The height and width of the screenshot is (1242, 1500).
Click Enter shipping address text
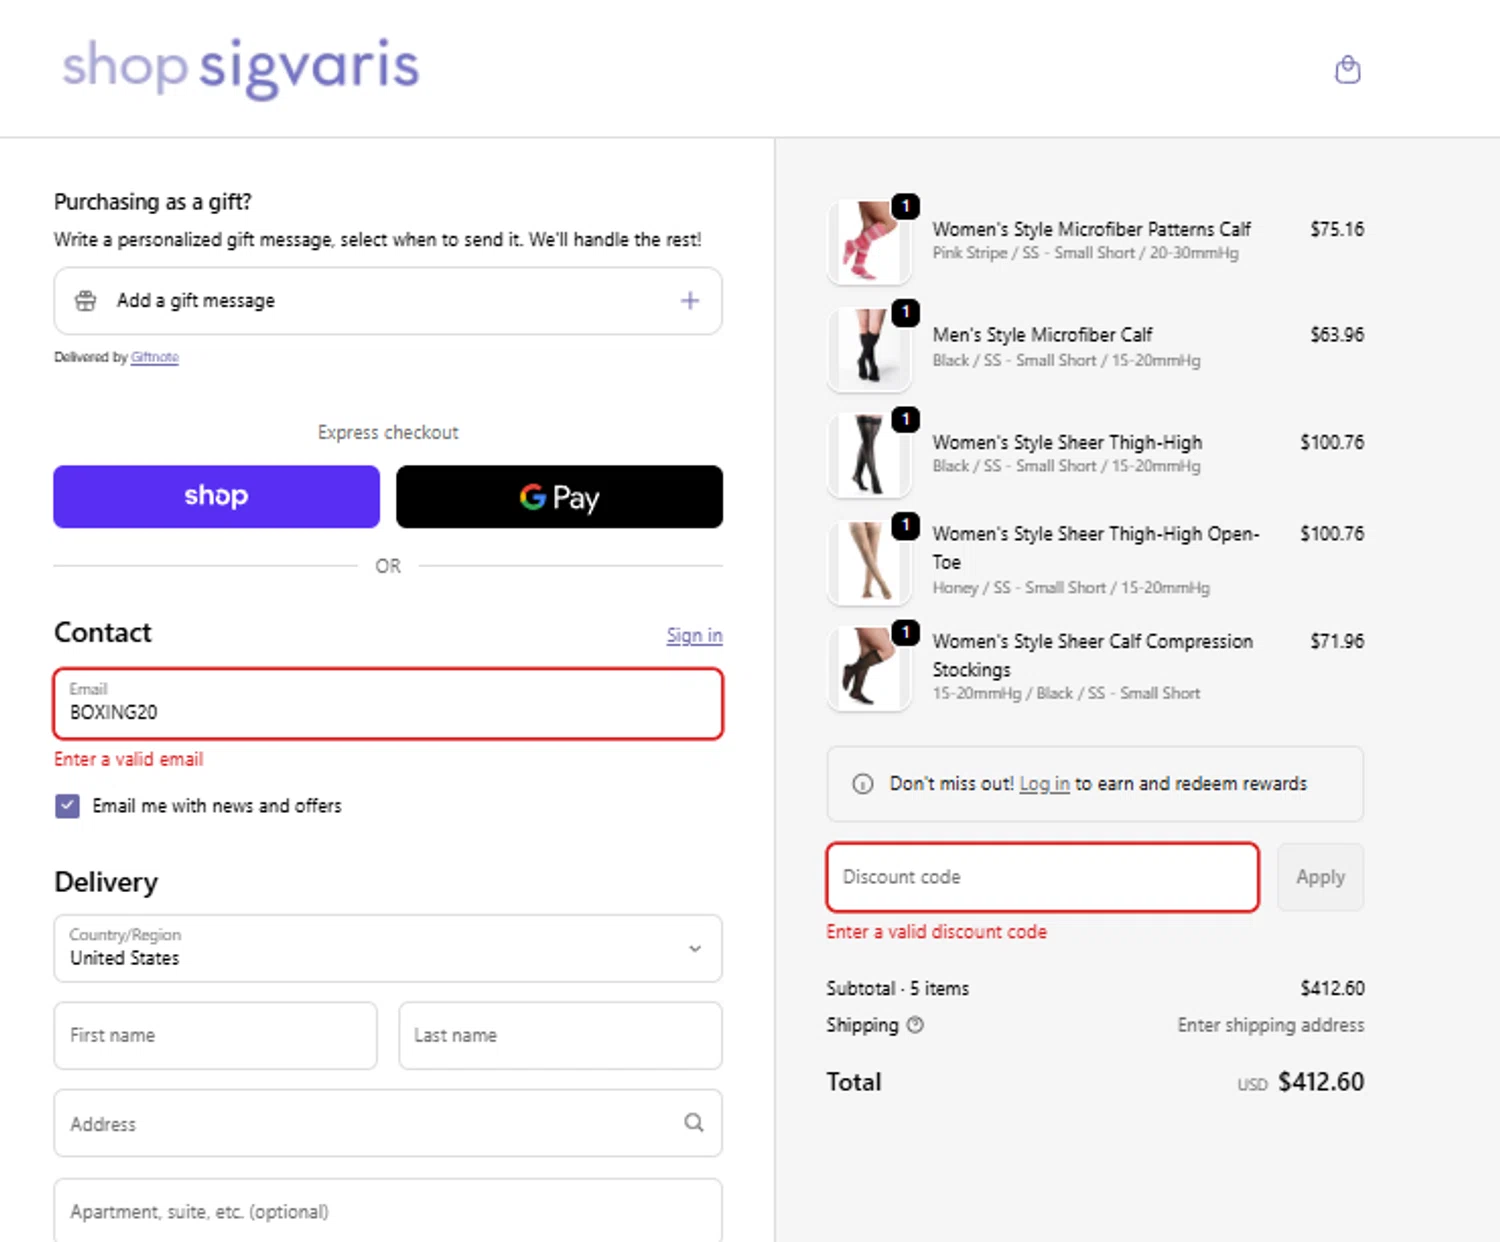coord(1270,1025)
